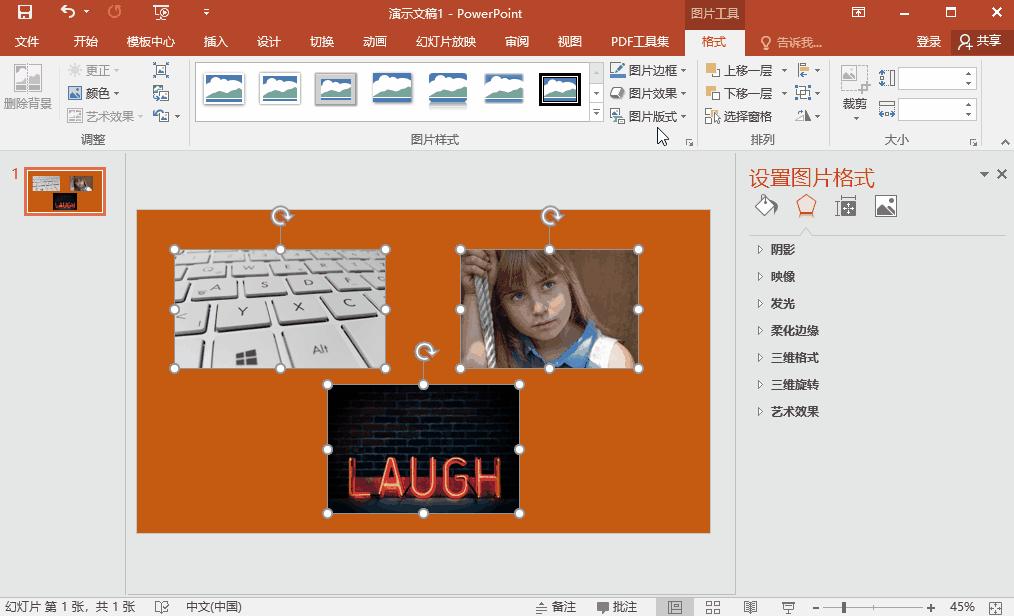Switch to the 插入 (Insert) ribbon tab

214,42
